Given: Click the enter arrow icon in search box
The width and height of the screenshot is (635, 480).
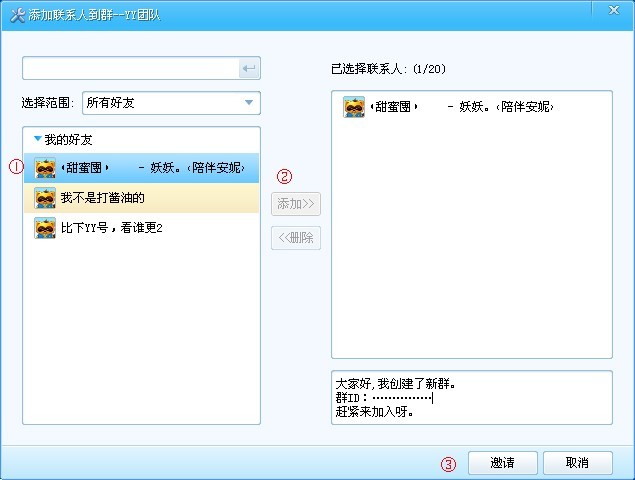Looking at the screenshot, I should click(249, 68).
